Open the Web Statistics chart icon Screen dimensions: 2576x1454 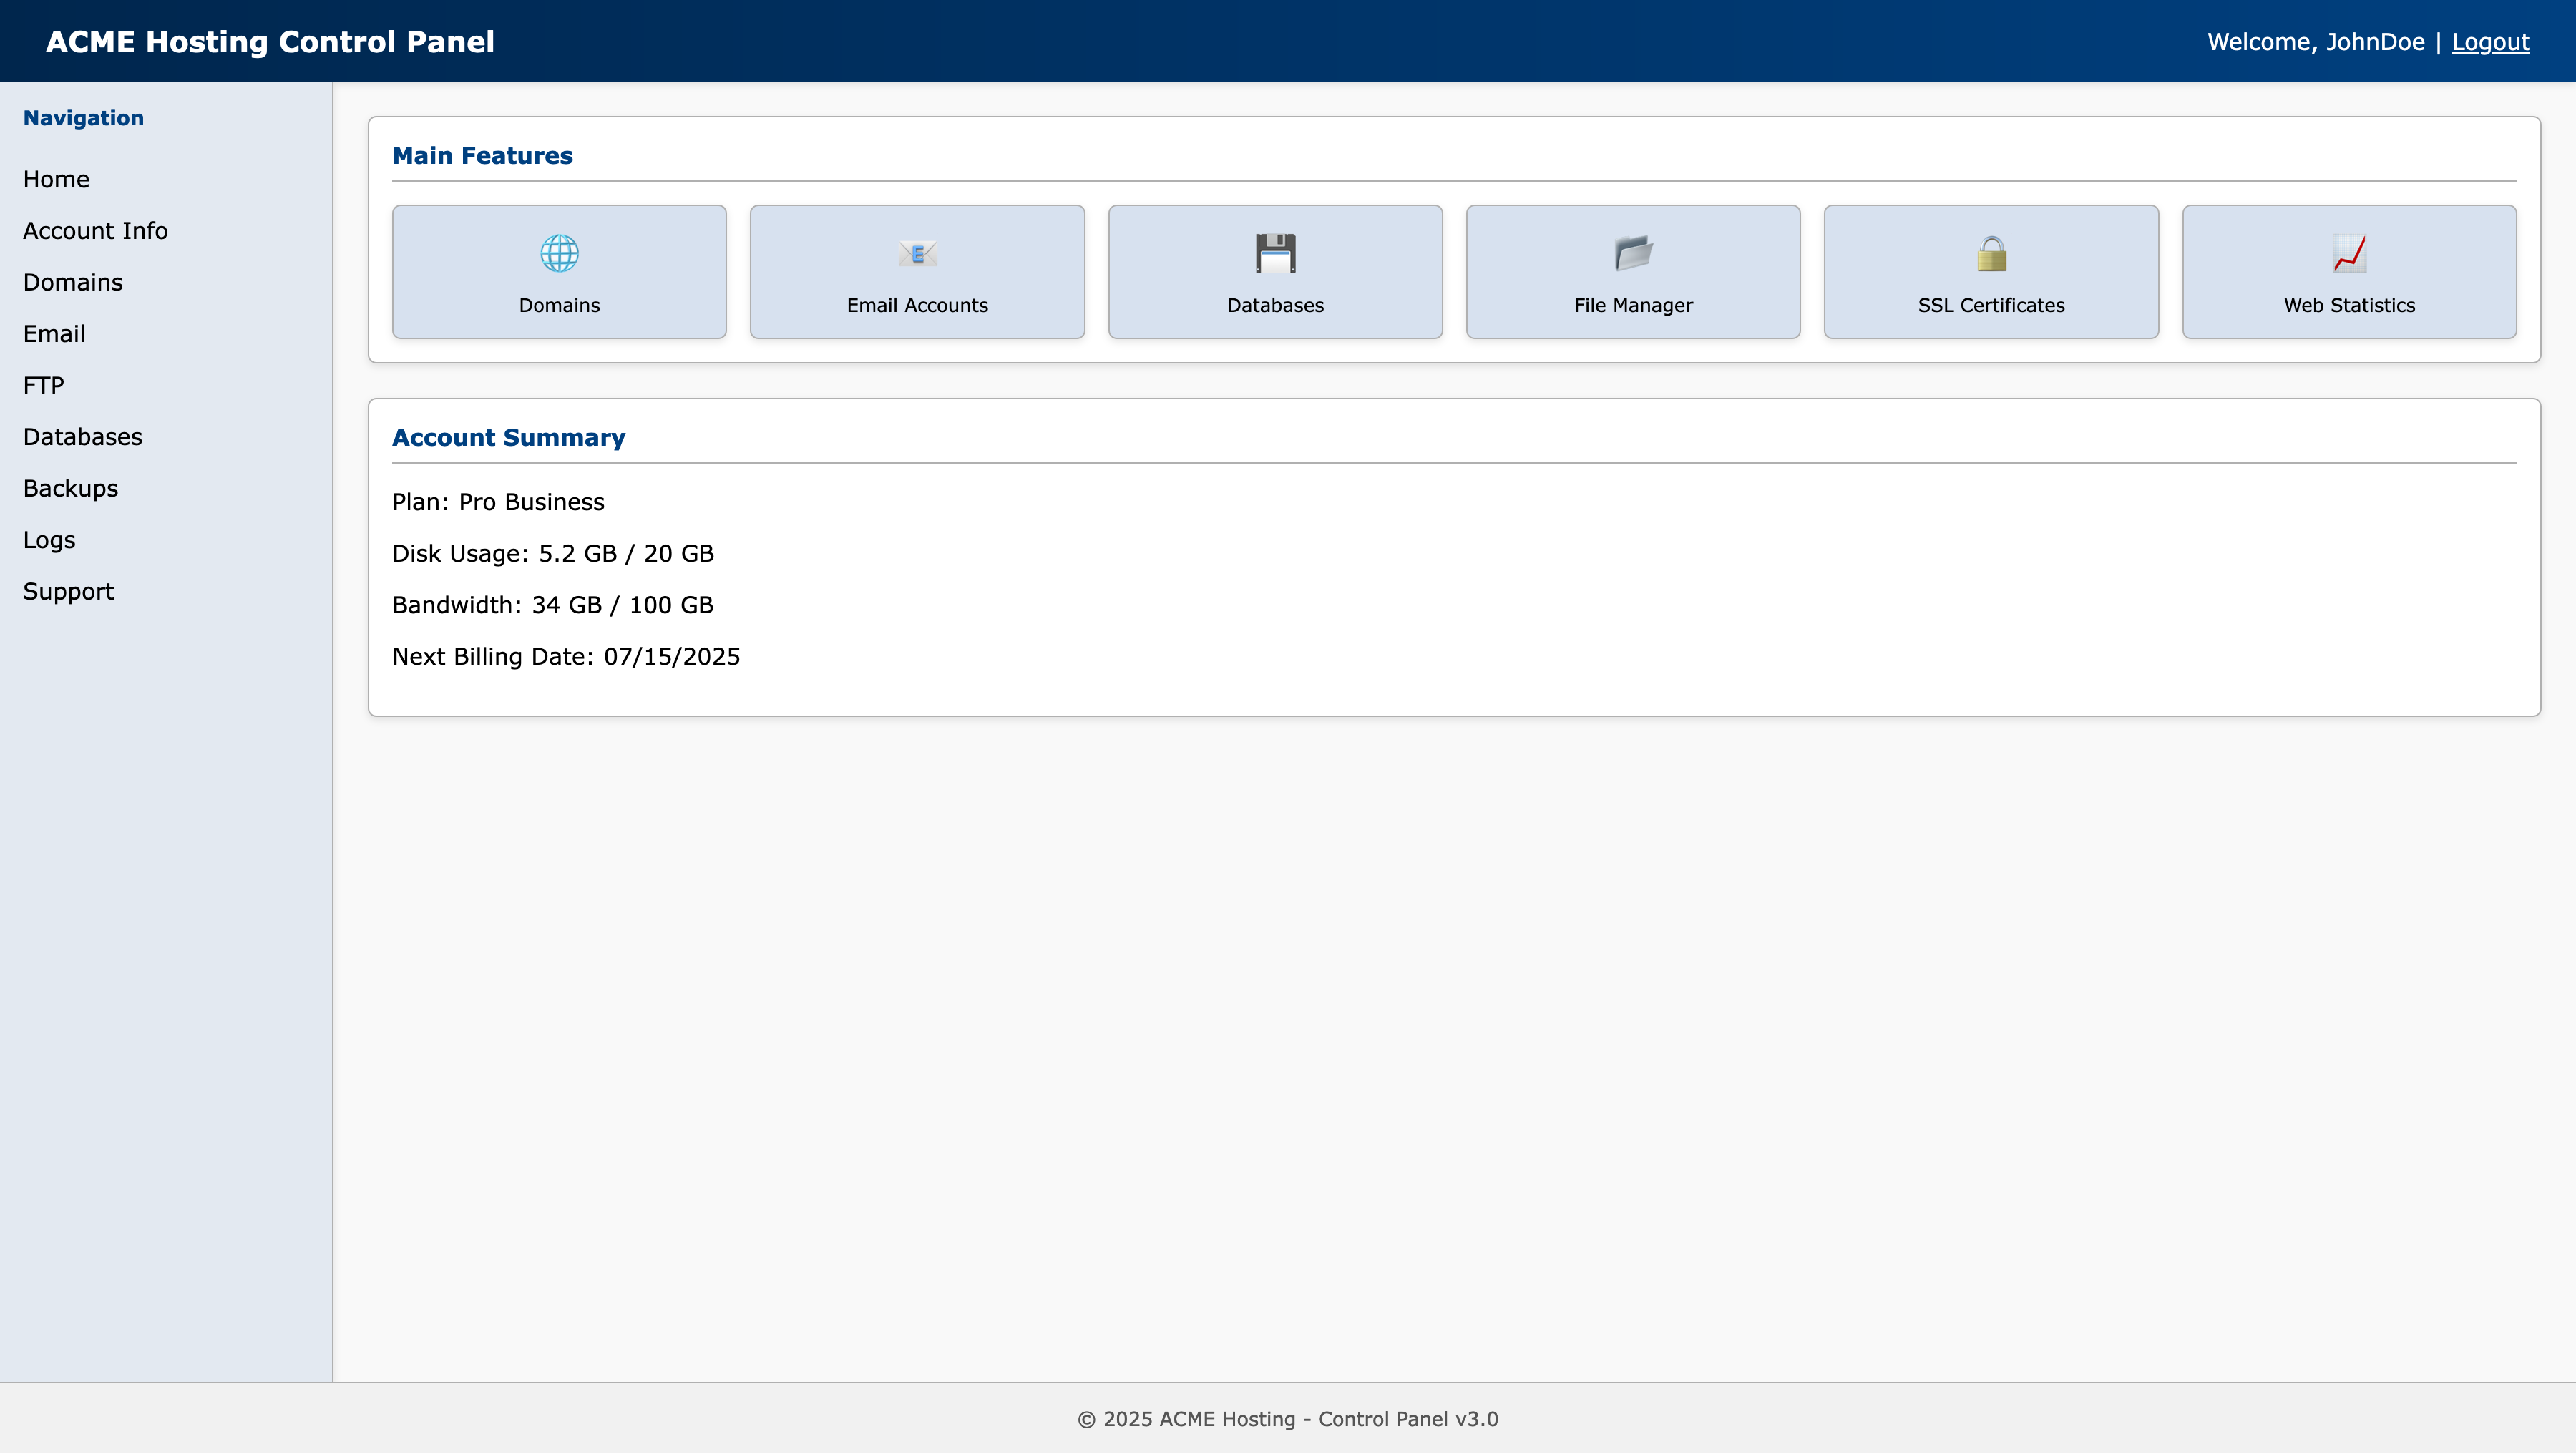click(x=2349, y=253)
